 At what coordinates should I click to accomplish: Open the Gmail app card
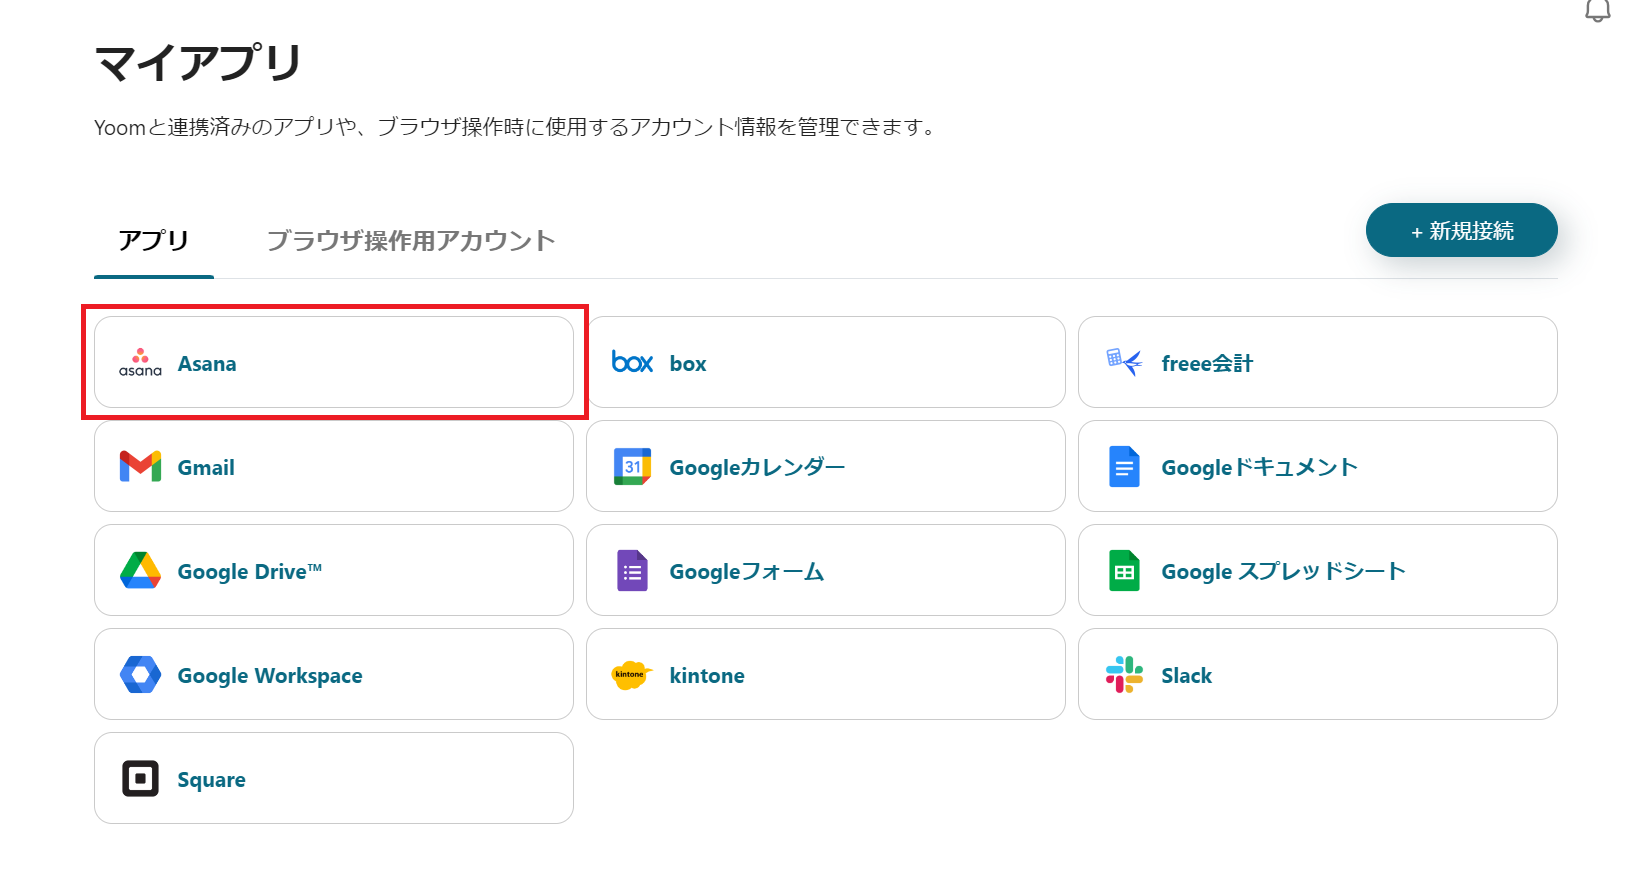tap(334, 466)
